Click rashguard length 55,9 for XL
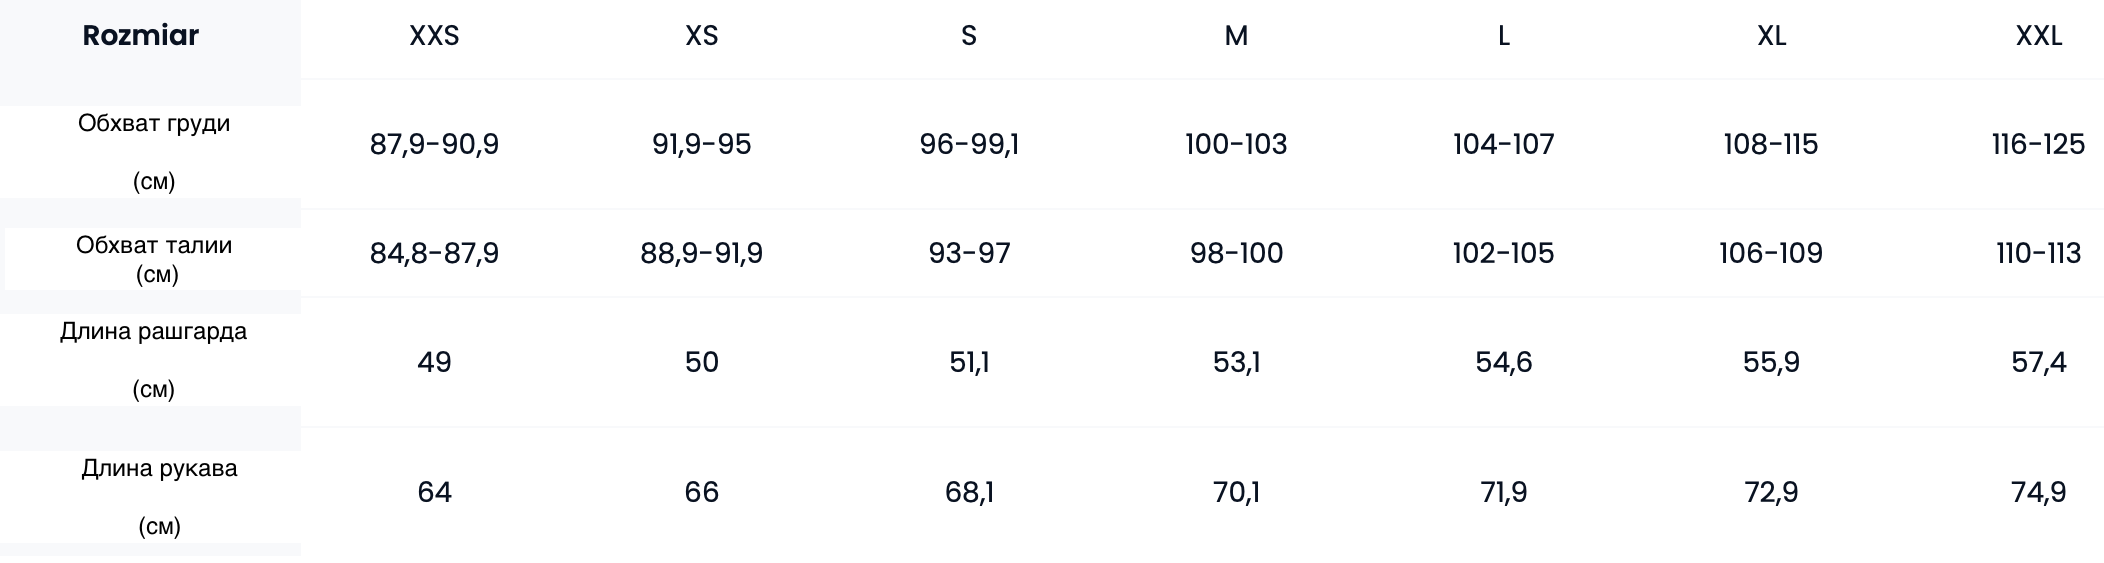2104x563 pixels. point(1771,362)
